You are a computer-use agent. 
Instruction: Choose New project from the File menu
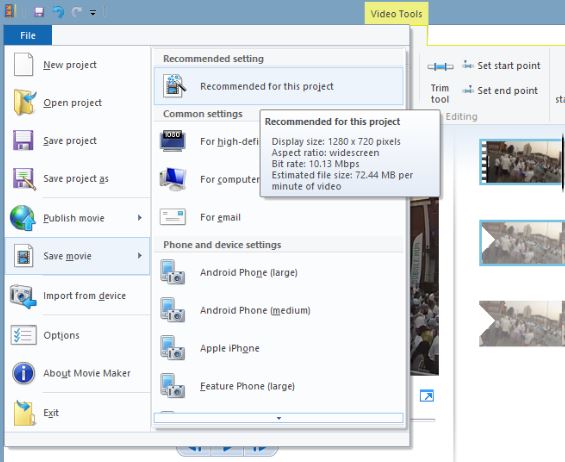77,65
